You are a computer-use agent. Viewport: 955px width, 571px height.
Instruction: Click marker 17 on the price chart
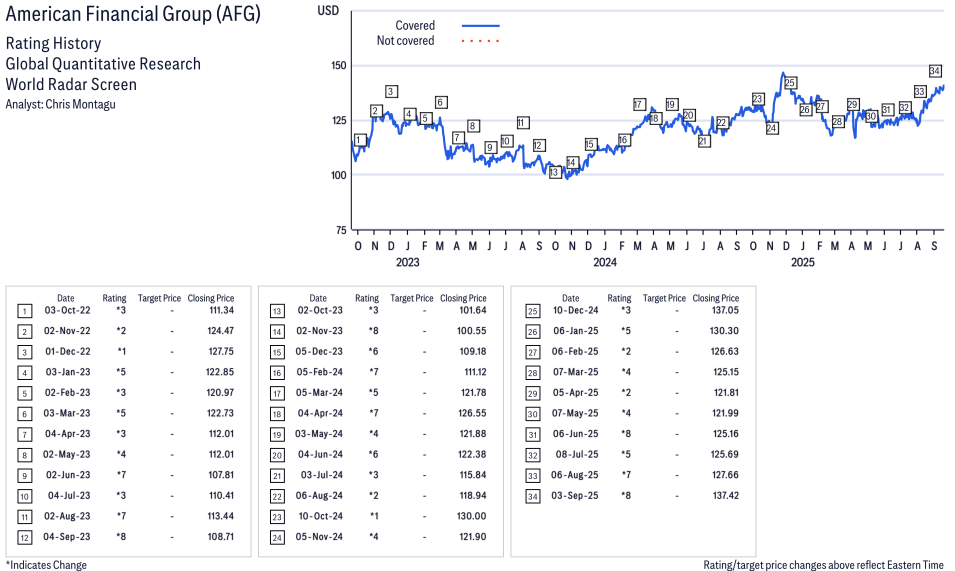(639, 105)
